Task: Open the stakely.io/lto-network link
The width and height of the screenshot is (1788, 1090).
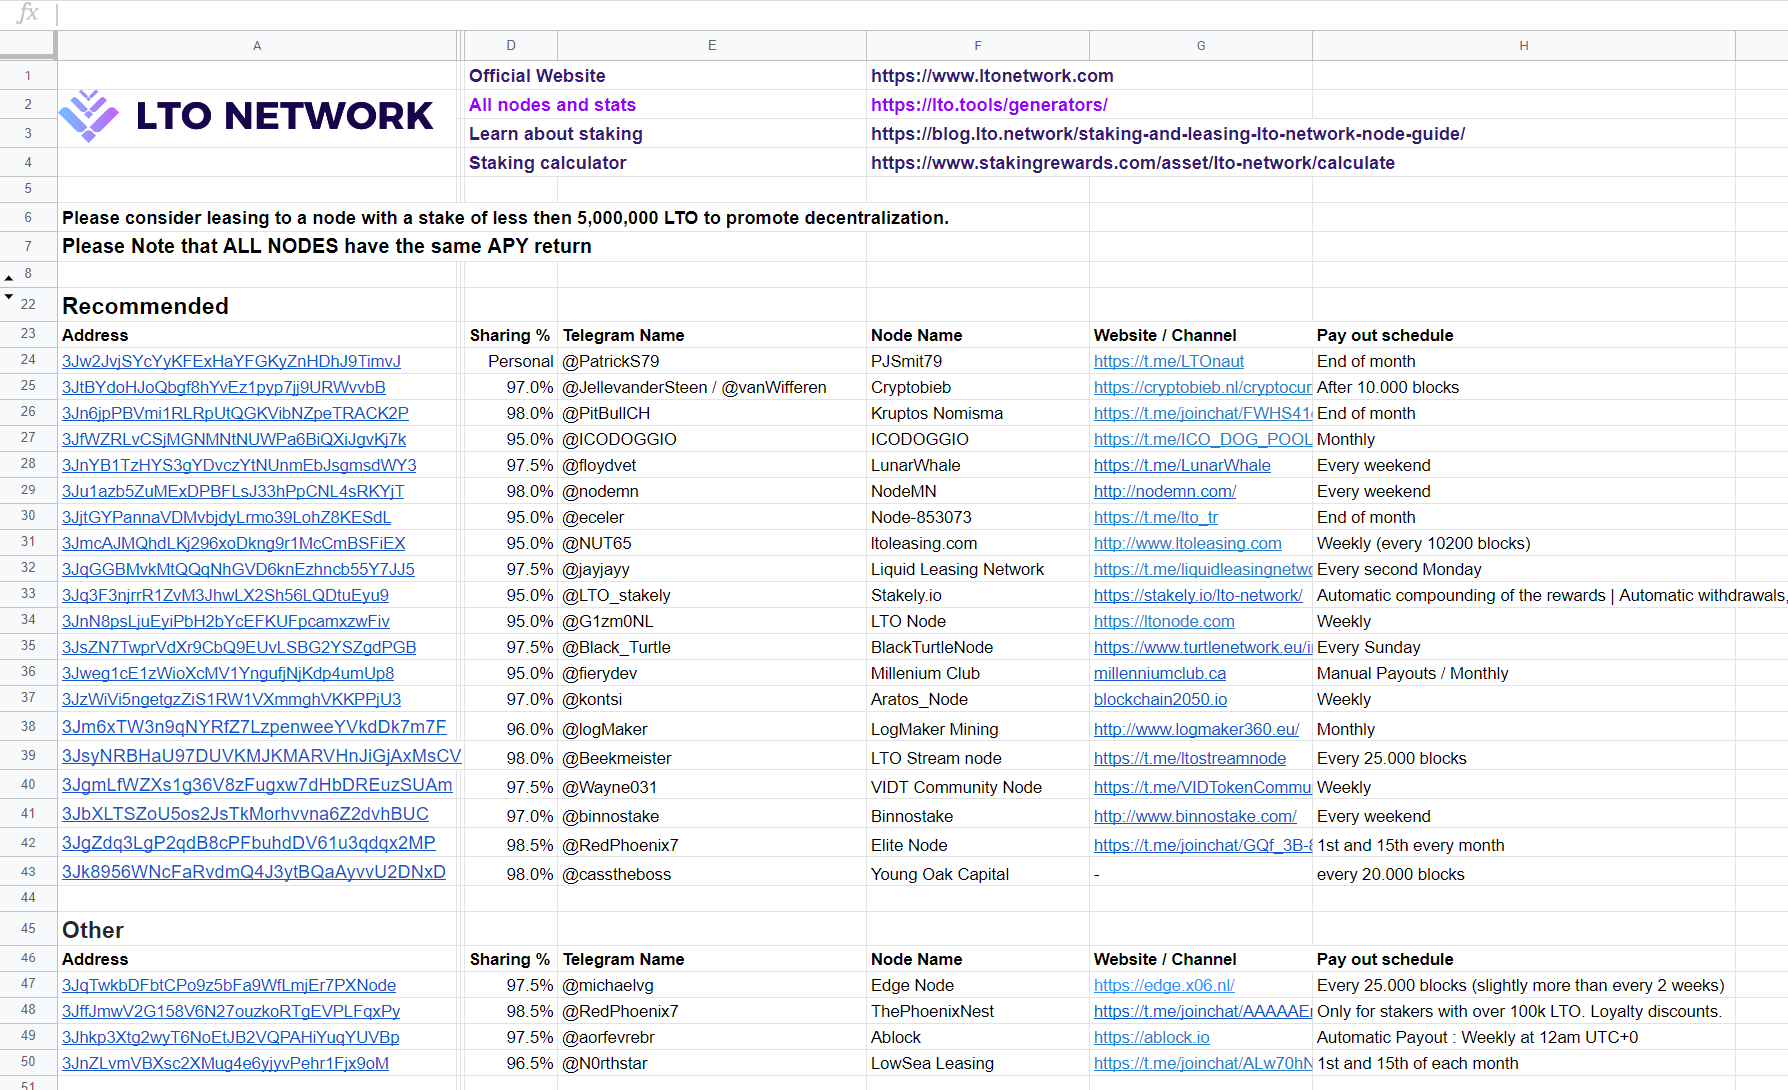Action: [x=1198, y=595]
